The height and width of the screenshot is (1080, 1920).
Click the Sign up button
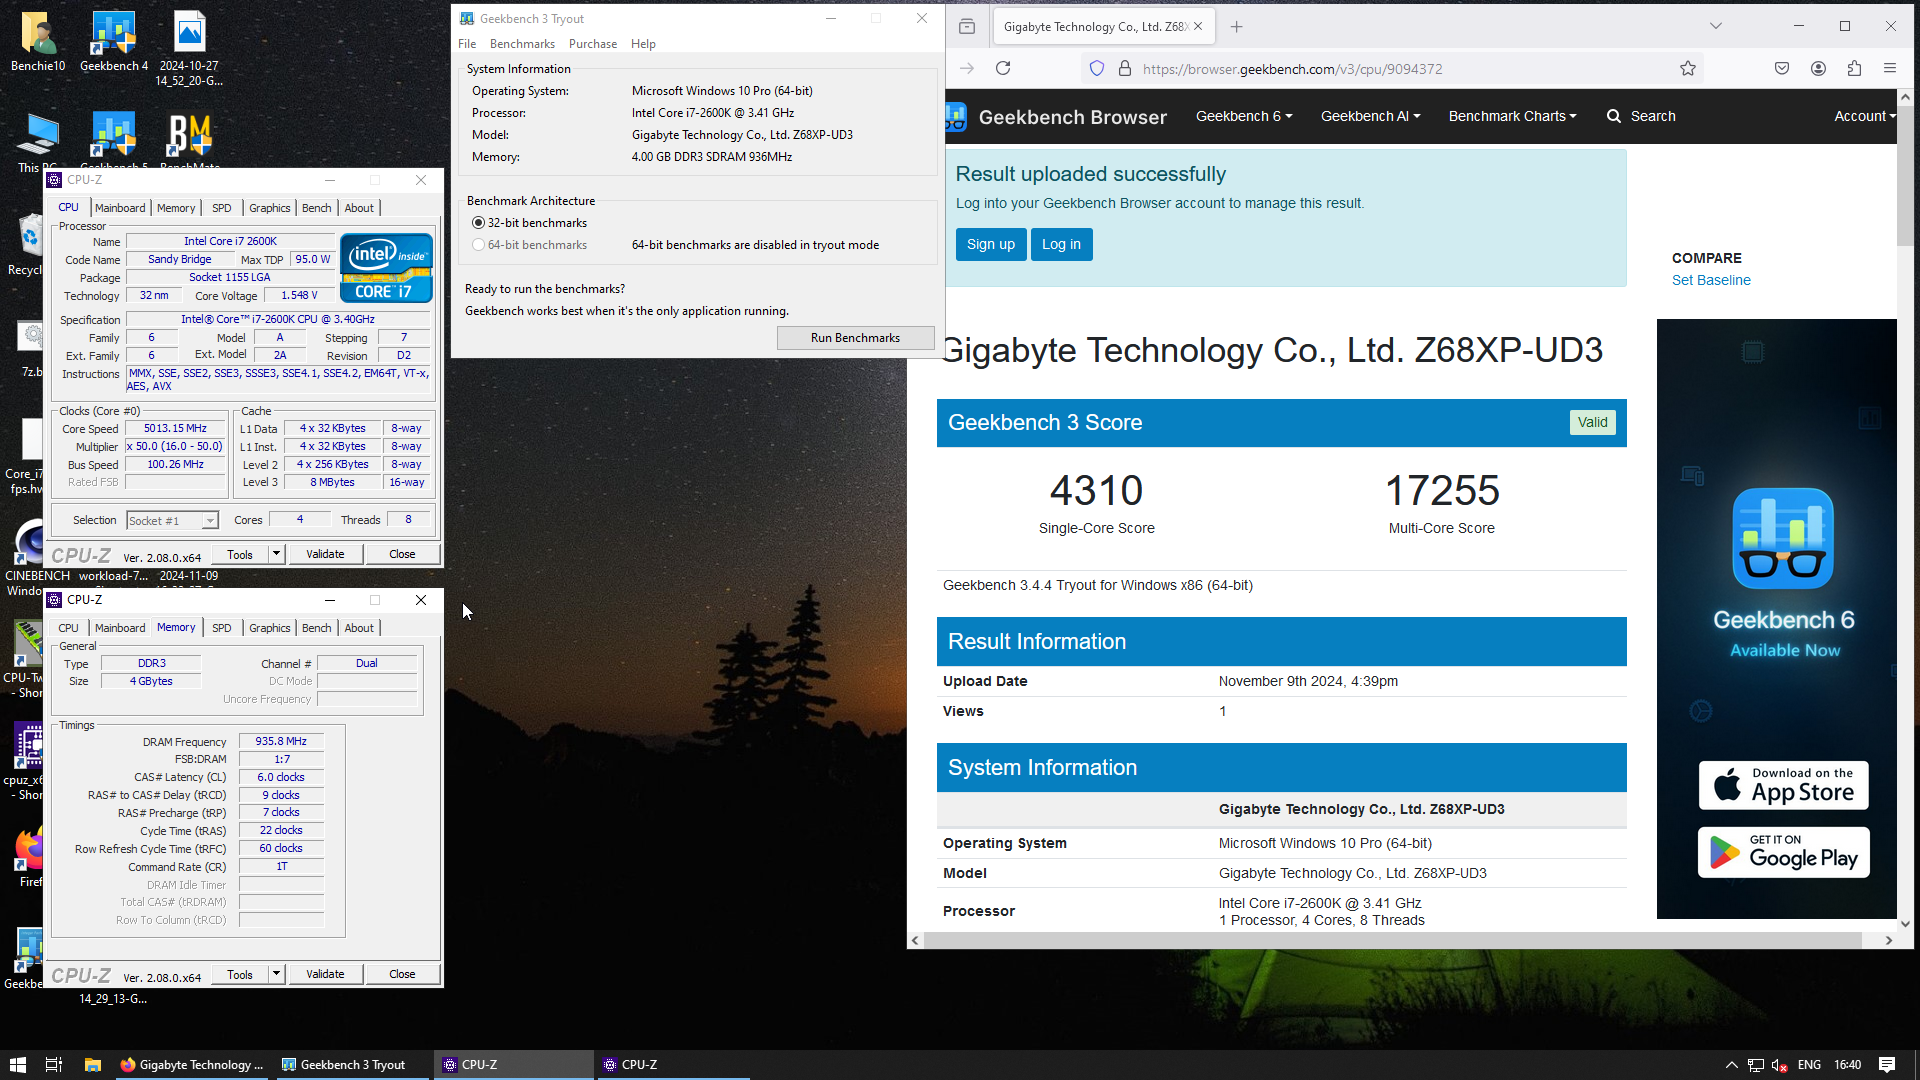pyautogui.click(x=990, y=244)
